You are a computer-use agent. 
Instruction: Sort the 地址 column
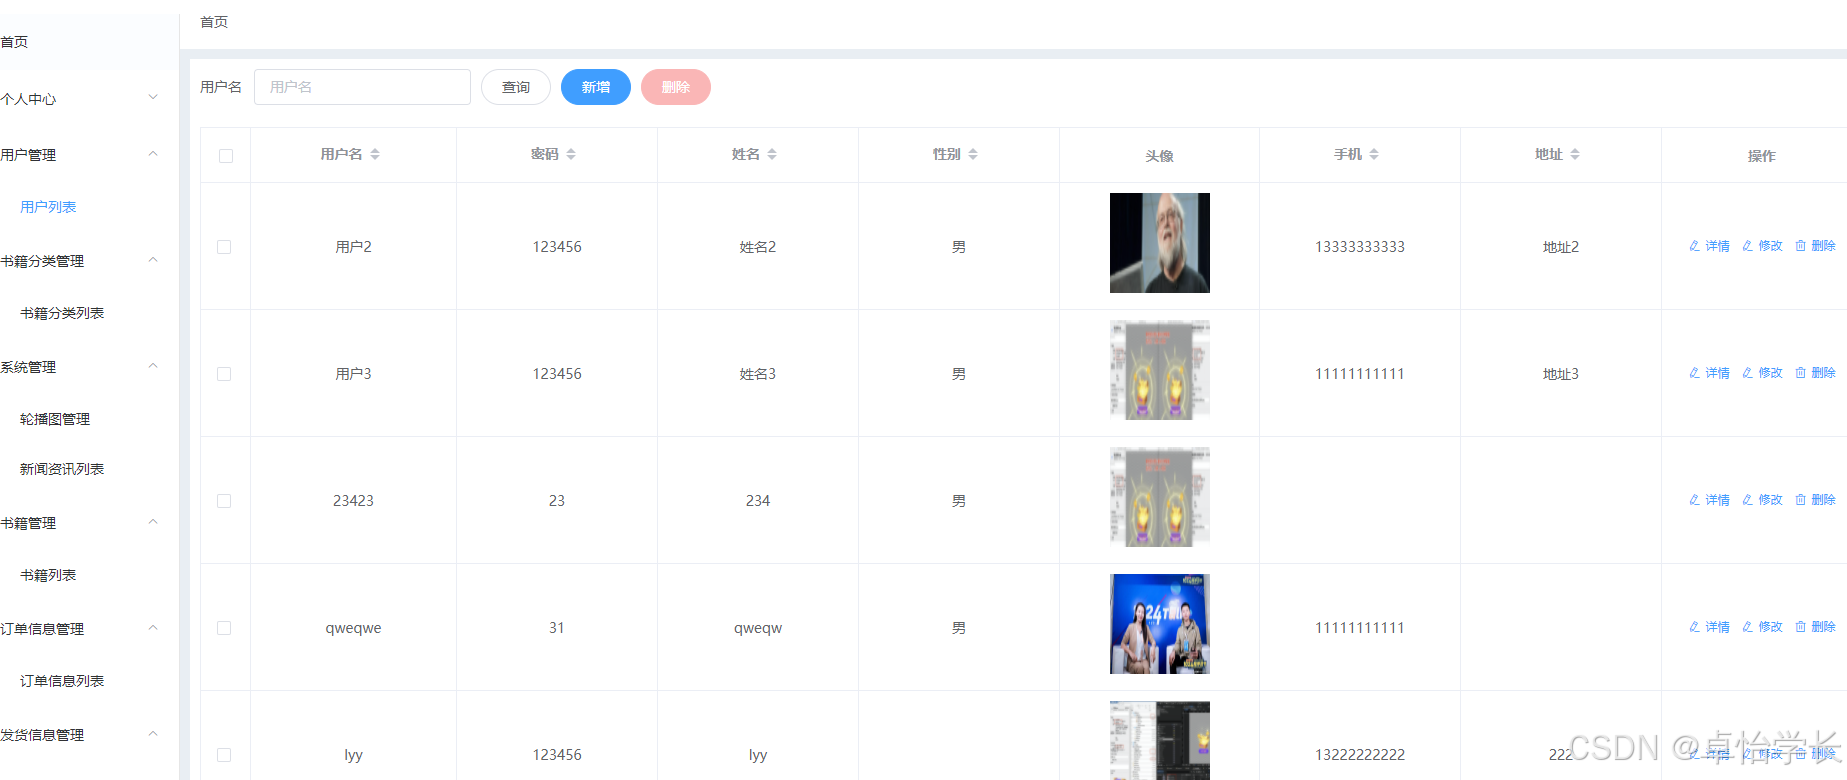pyautogui.click(x=1575, y=154)
